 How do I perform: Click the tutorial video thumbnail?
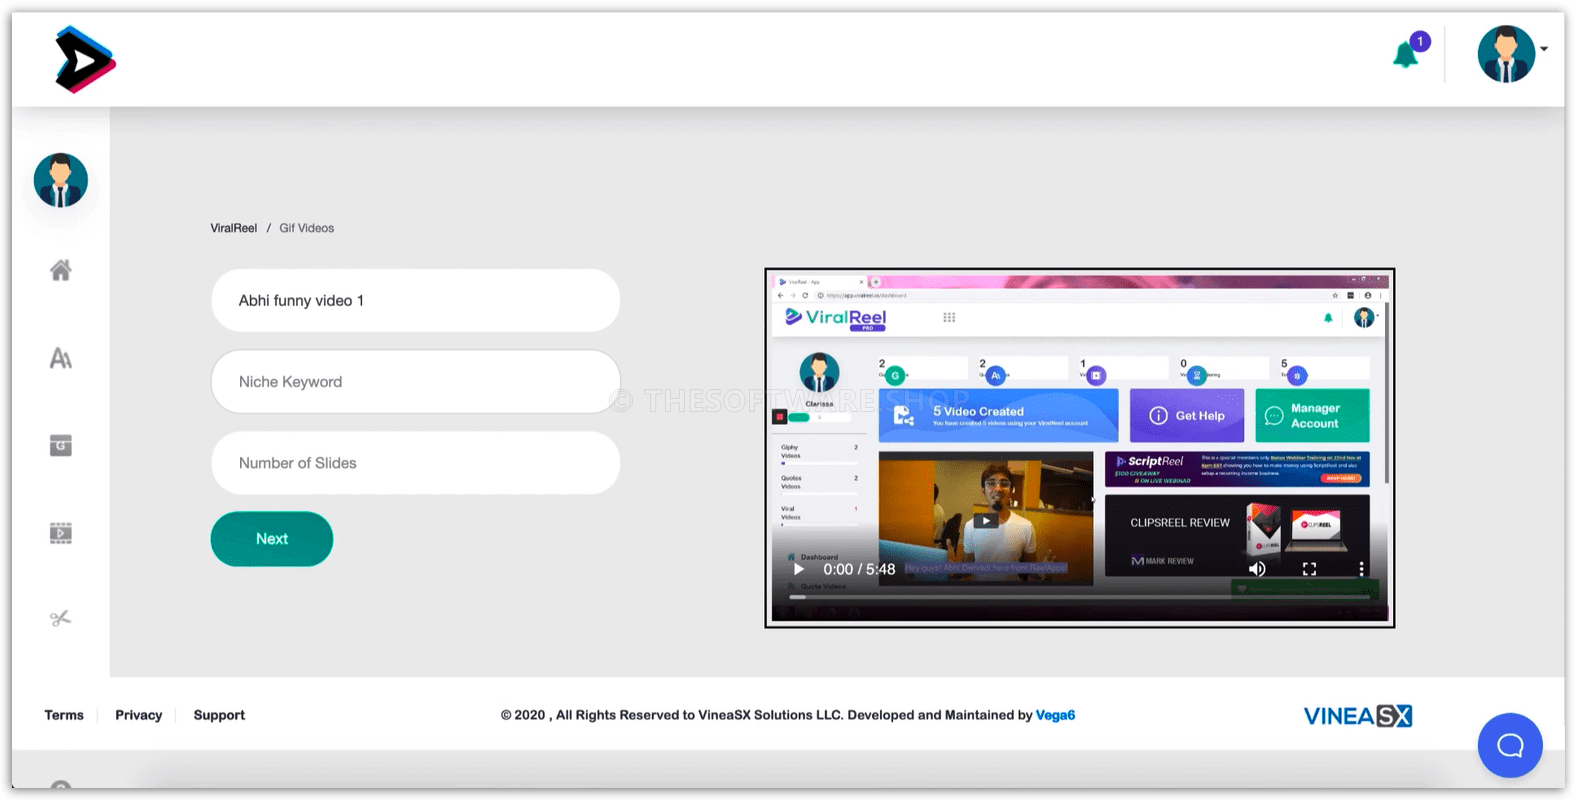click(1080, 448)
